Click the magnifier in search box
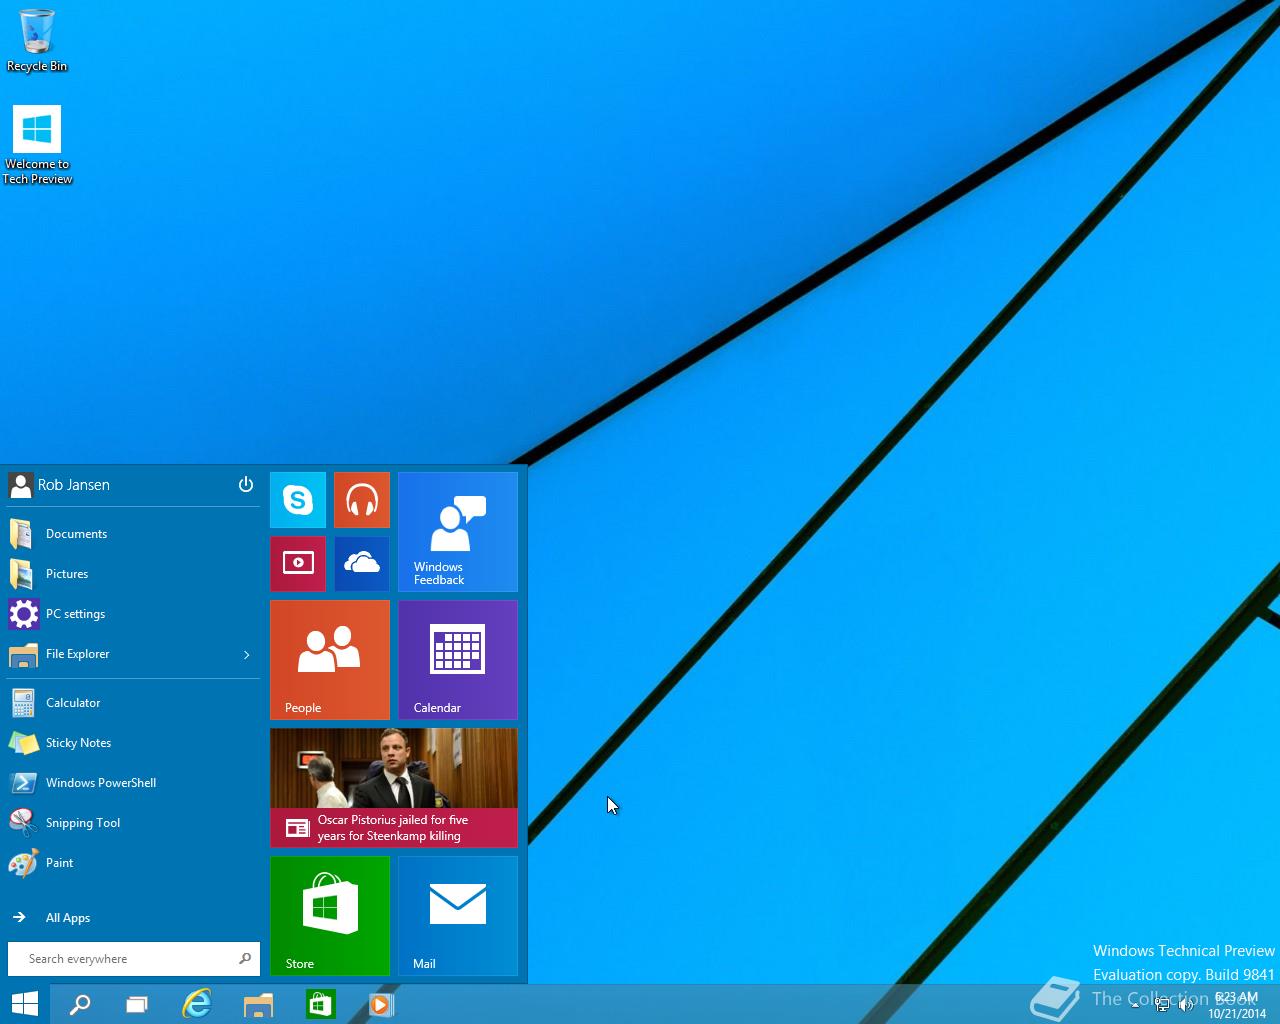The height and width of the screenshot is (1024, 1280). coord(245,959)
